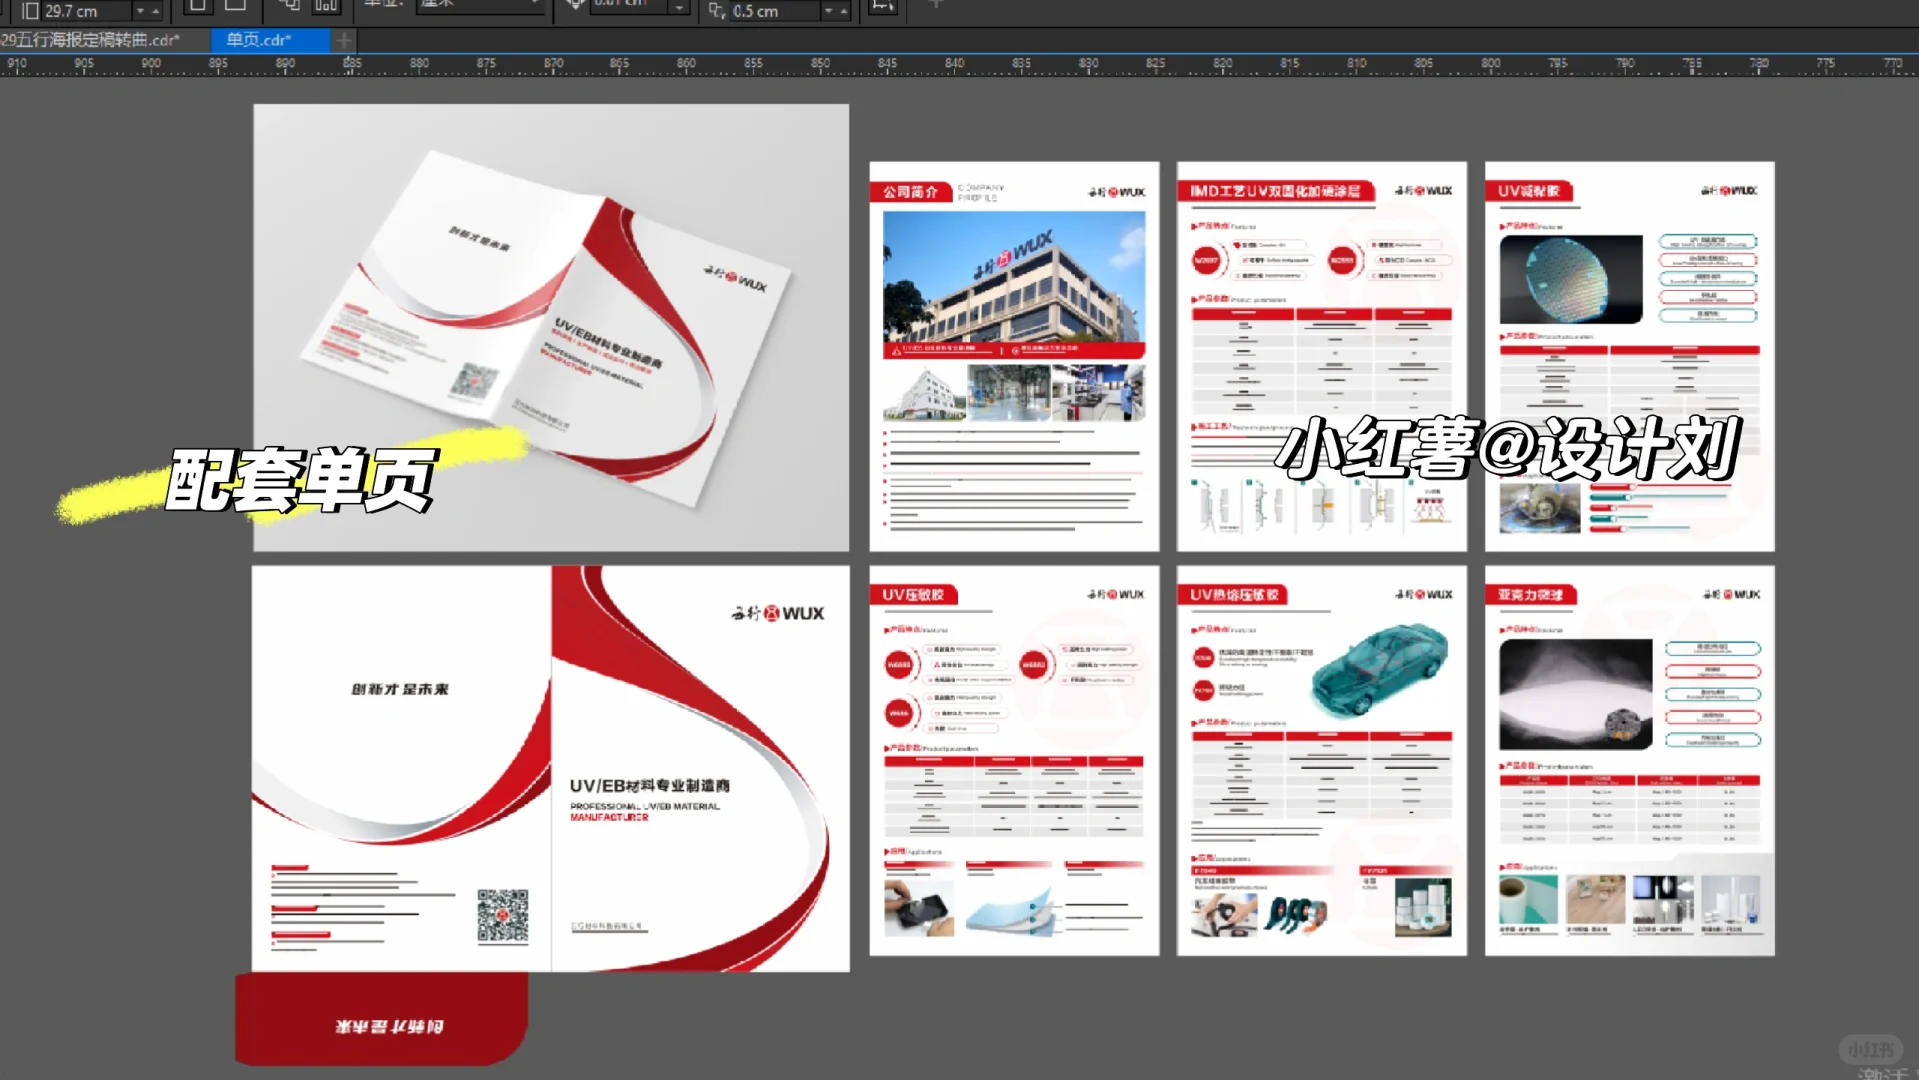The height and width of the screenshot is (1080, 1919).
Task: Select the 创新才是未来 slogan on the flat back cover
Action: tap(400, 689)
